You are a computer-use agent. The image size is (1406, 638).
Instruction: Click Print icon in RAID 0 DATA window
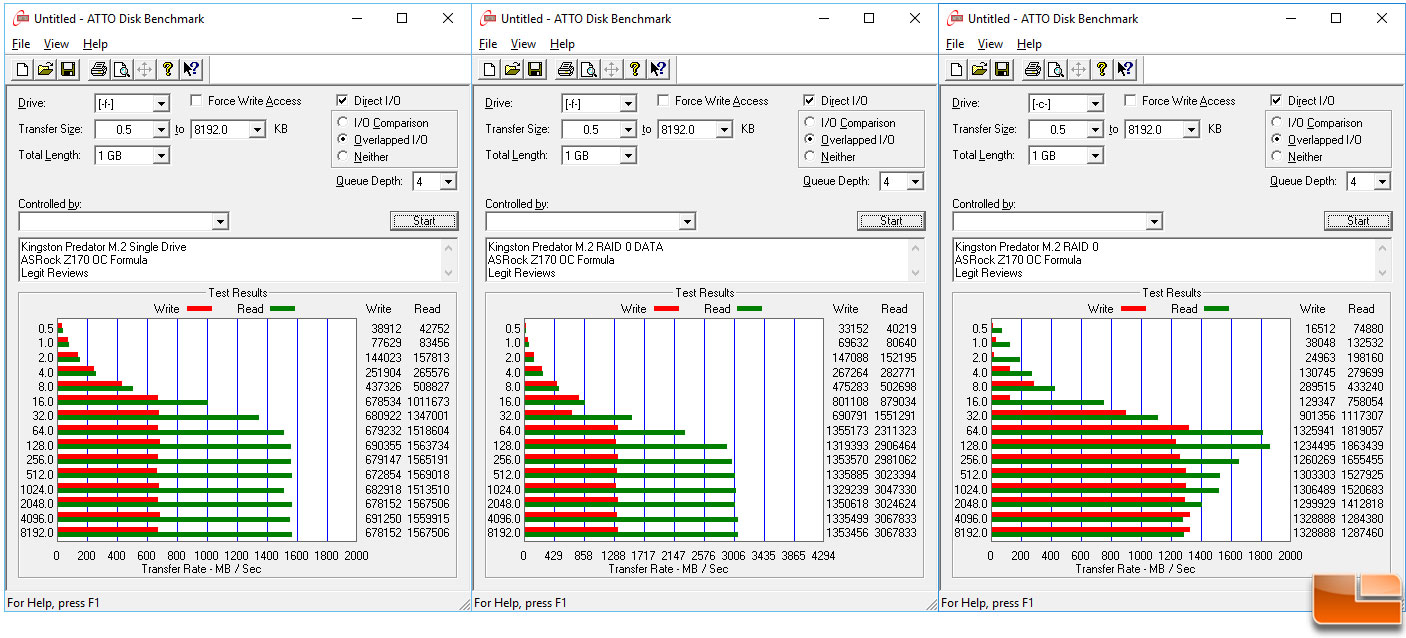(565, 69)
